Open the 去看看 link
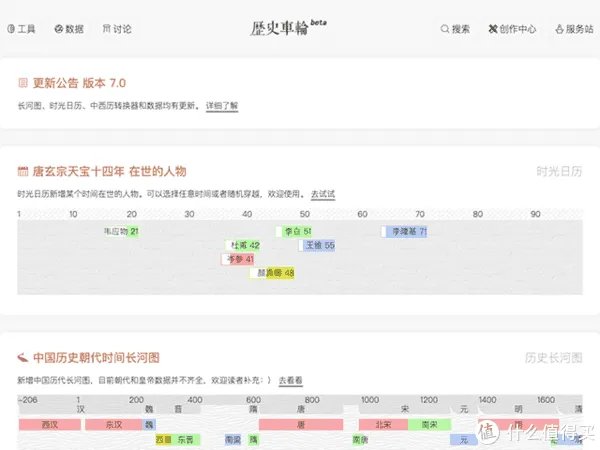This screenshot has width=600, height=450. click(x=290, y=380)
